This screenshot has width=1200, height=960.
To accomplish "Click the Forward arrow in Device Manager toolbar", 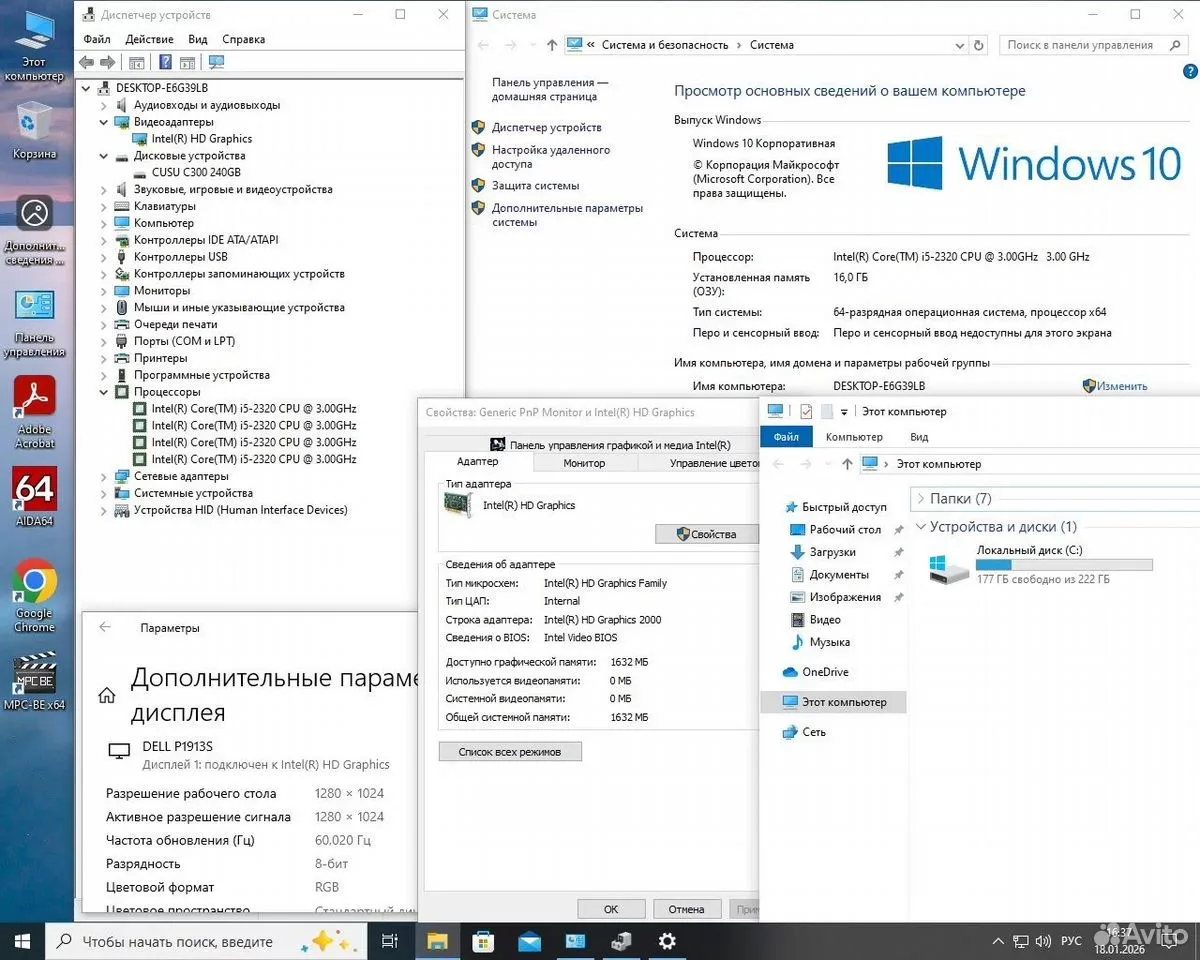I will [x=107, y=62].
